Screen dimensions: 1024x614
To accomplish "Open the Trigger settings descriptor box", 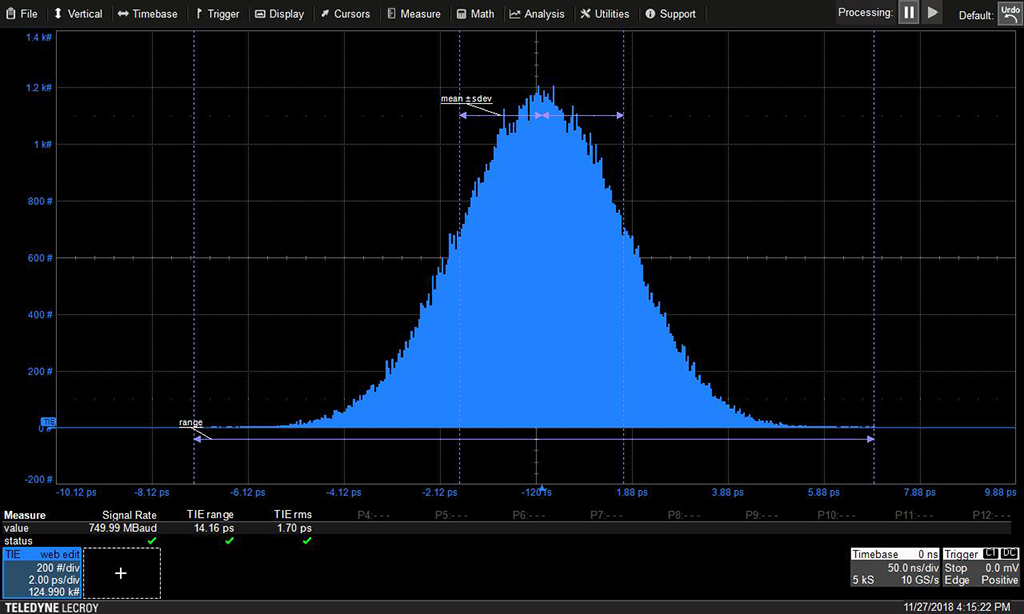I will [980, 567].
